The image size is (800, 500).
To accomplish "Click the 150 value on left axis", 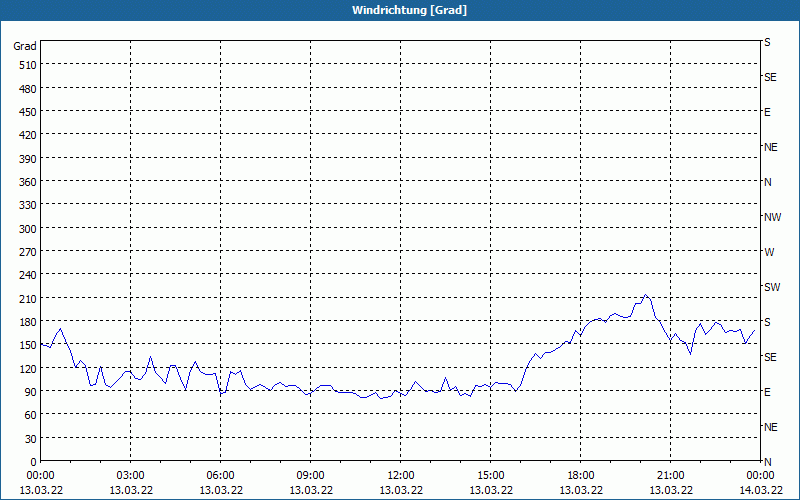I will 28,345.
